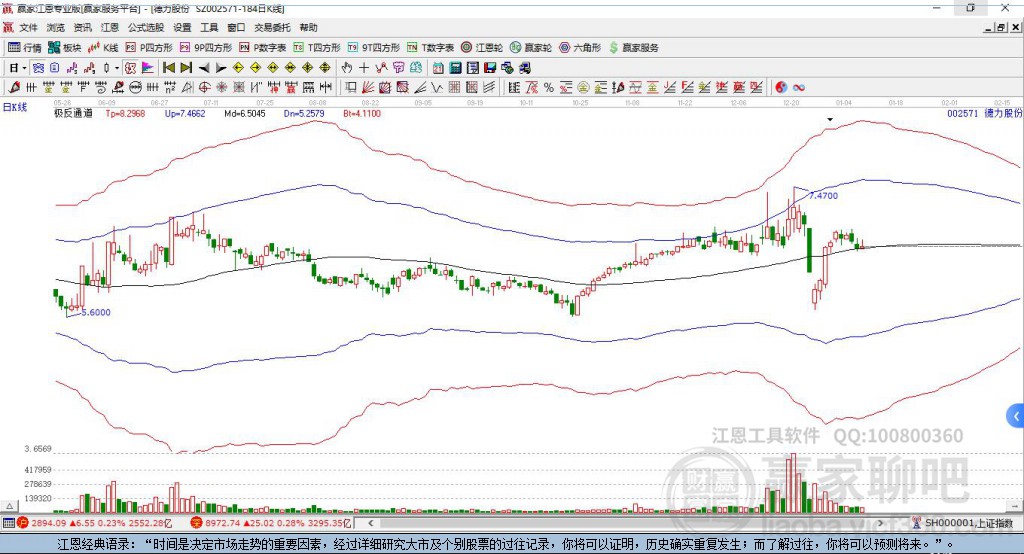Screen dimensions: 1024x554
Task: Click the status bar grid icon
Action: tap(8, 523)
